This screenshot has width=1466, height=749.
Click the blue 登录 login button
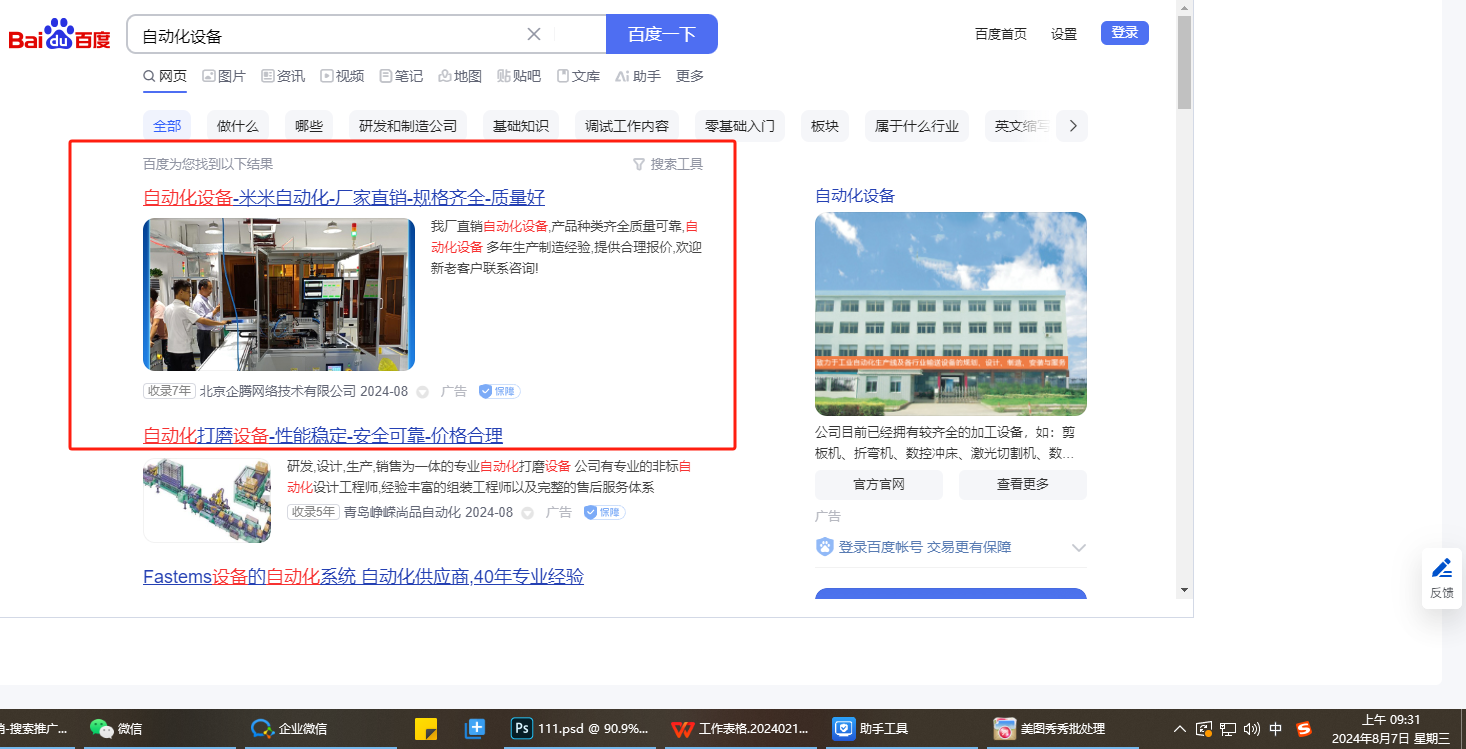[x=1125, y=33]
